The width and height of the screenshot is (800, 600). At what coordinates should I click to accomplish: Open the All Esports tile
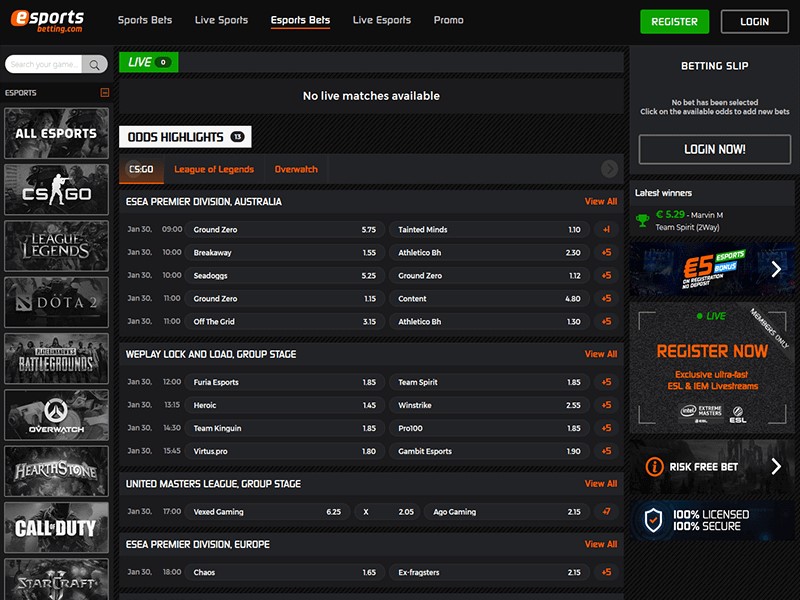point(56,133)
